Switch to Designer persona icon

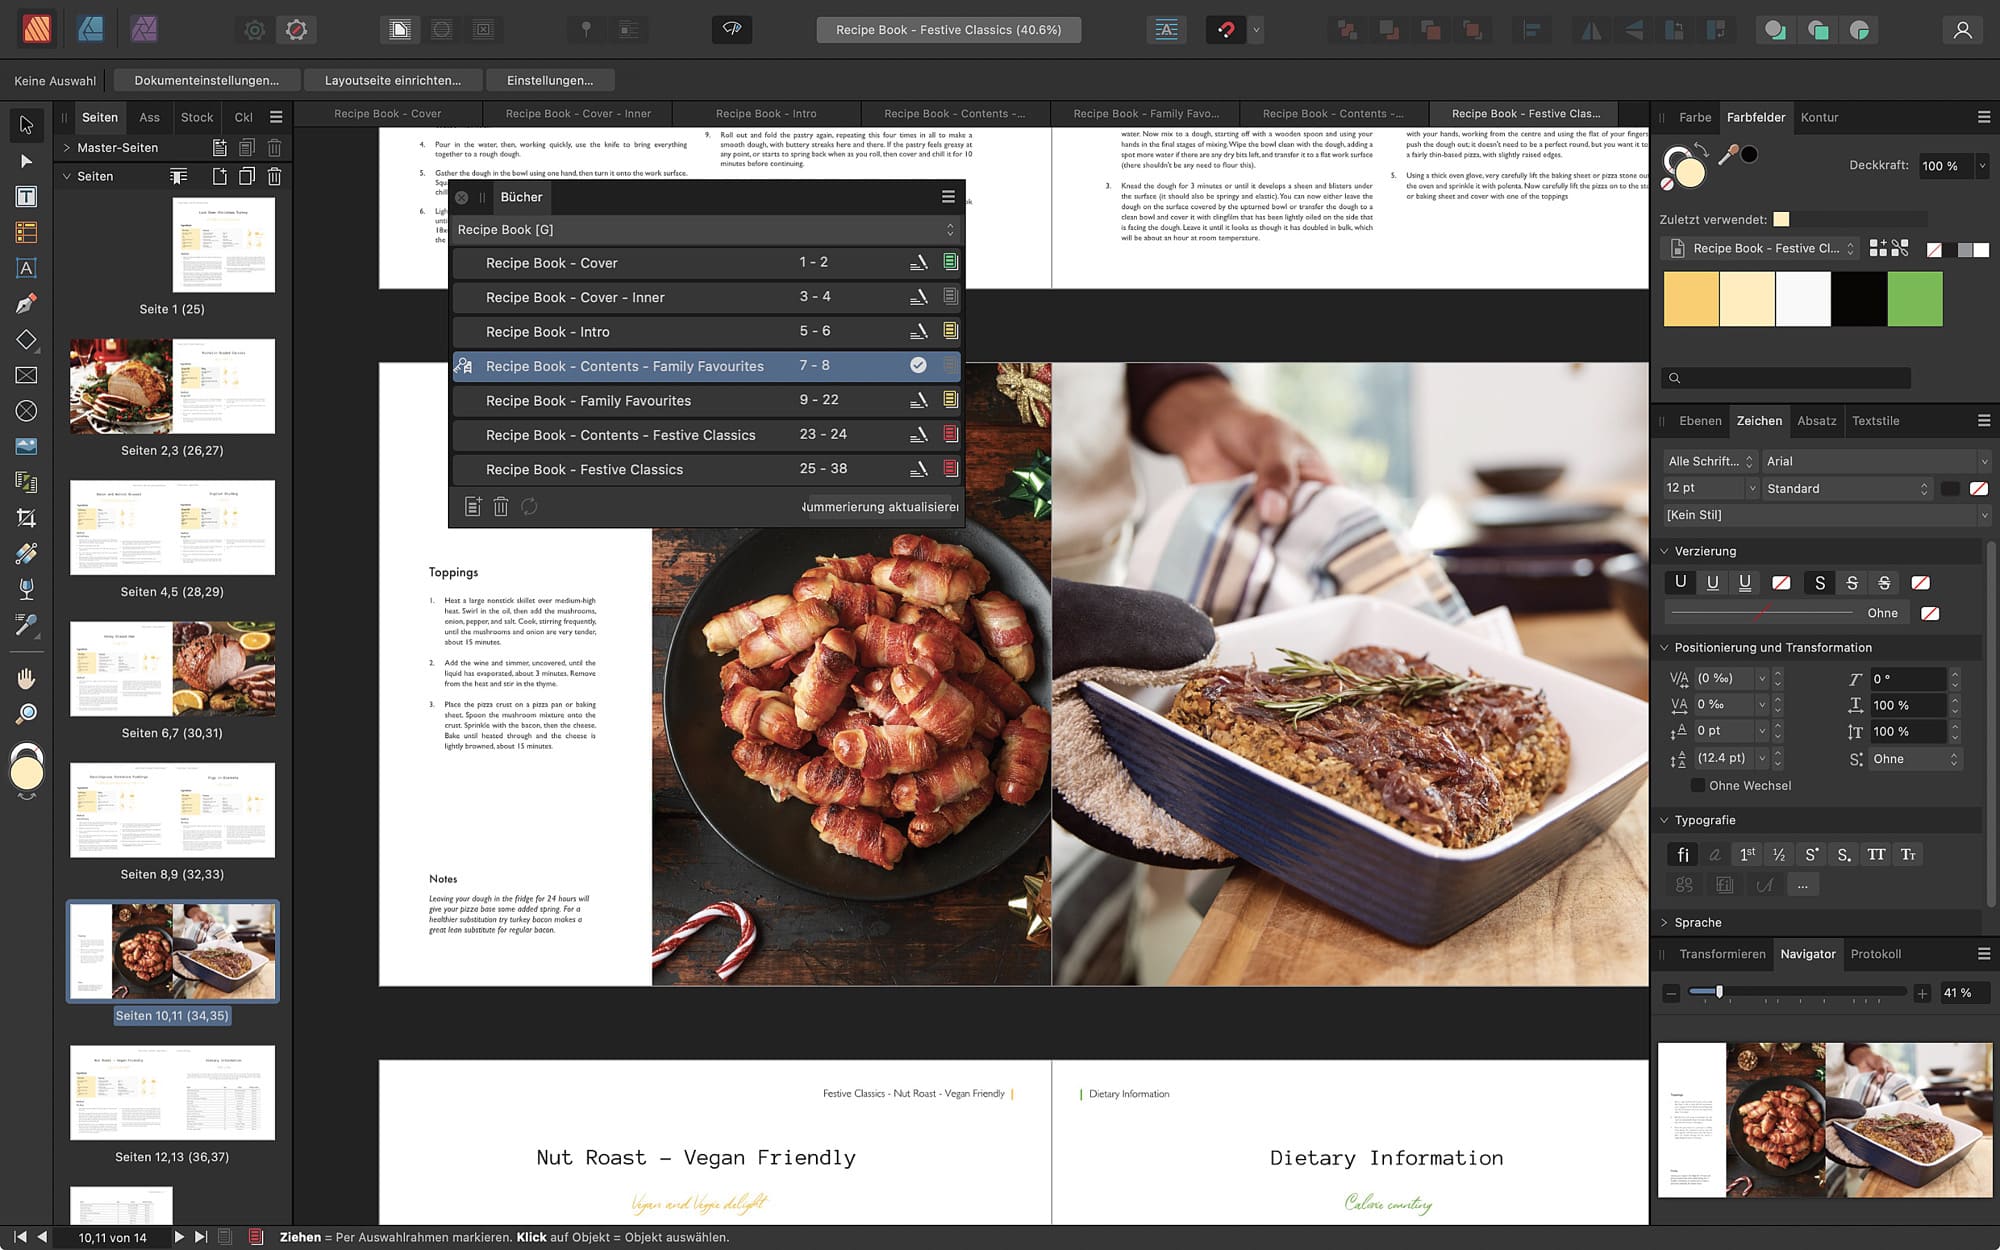click(x=91, y=29)
